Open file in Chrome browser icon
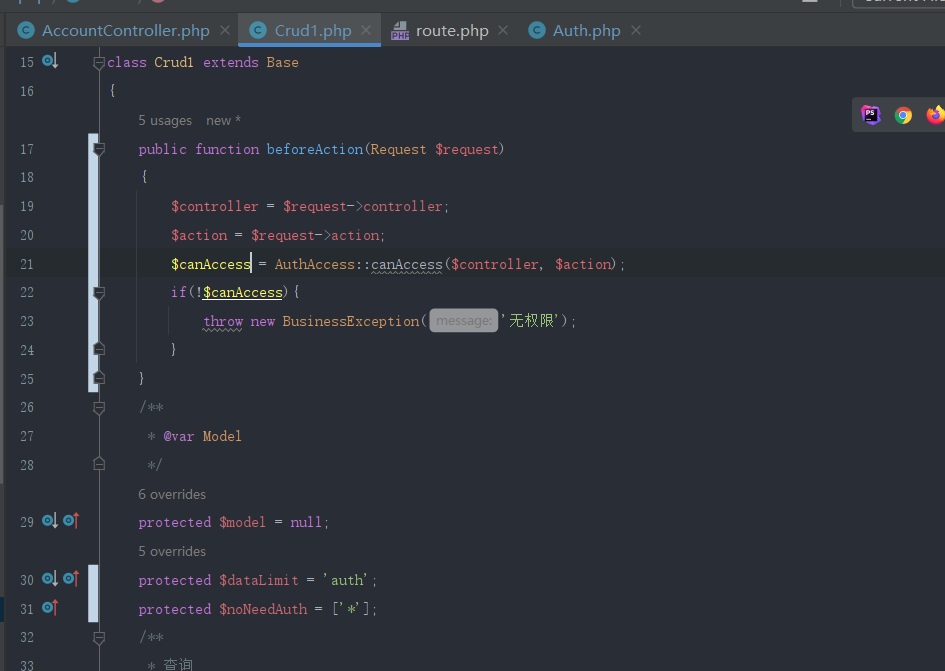This screenshot has height=671, width=945. (x=903, y=115)
